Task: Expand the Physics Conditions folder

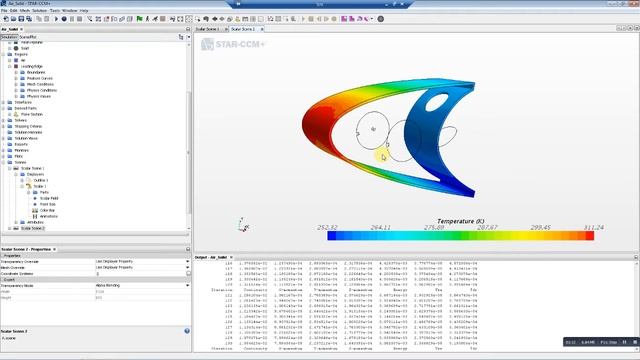Action: click(16, 90)
